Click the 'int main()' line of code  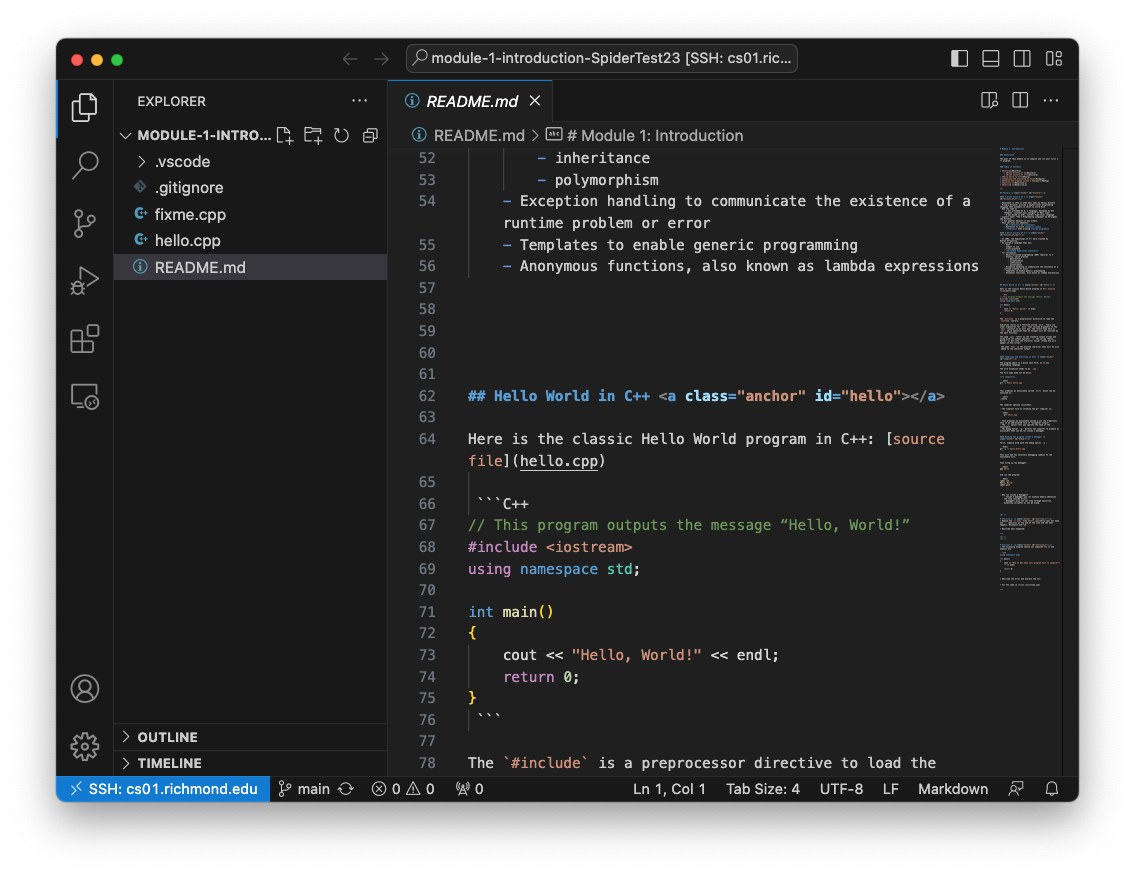click(x=510, y=612)
